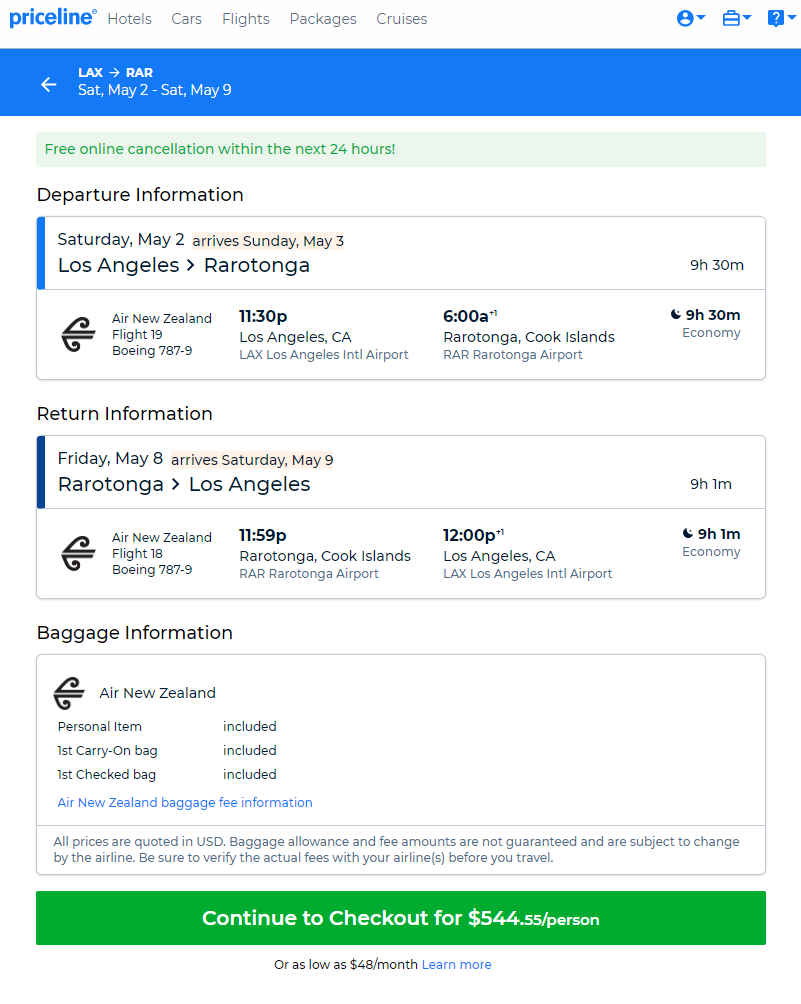The height and width of the screenshot is (1004, 801).
Task: Open the Cruises menu item
Action: (401, 19)
